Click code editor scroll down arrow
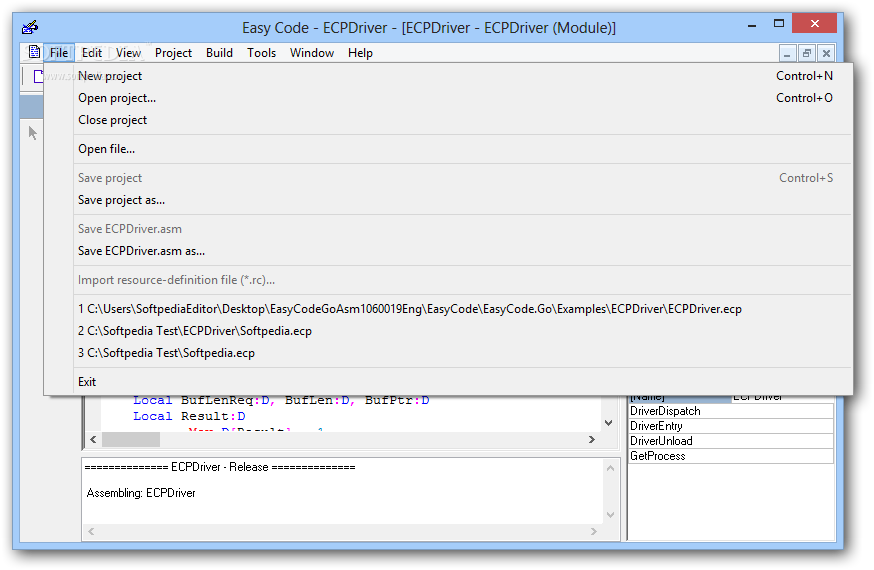 609,423
